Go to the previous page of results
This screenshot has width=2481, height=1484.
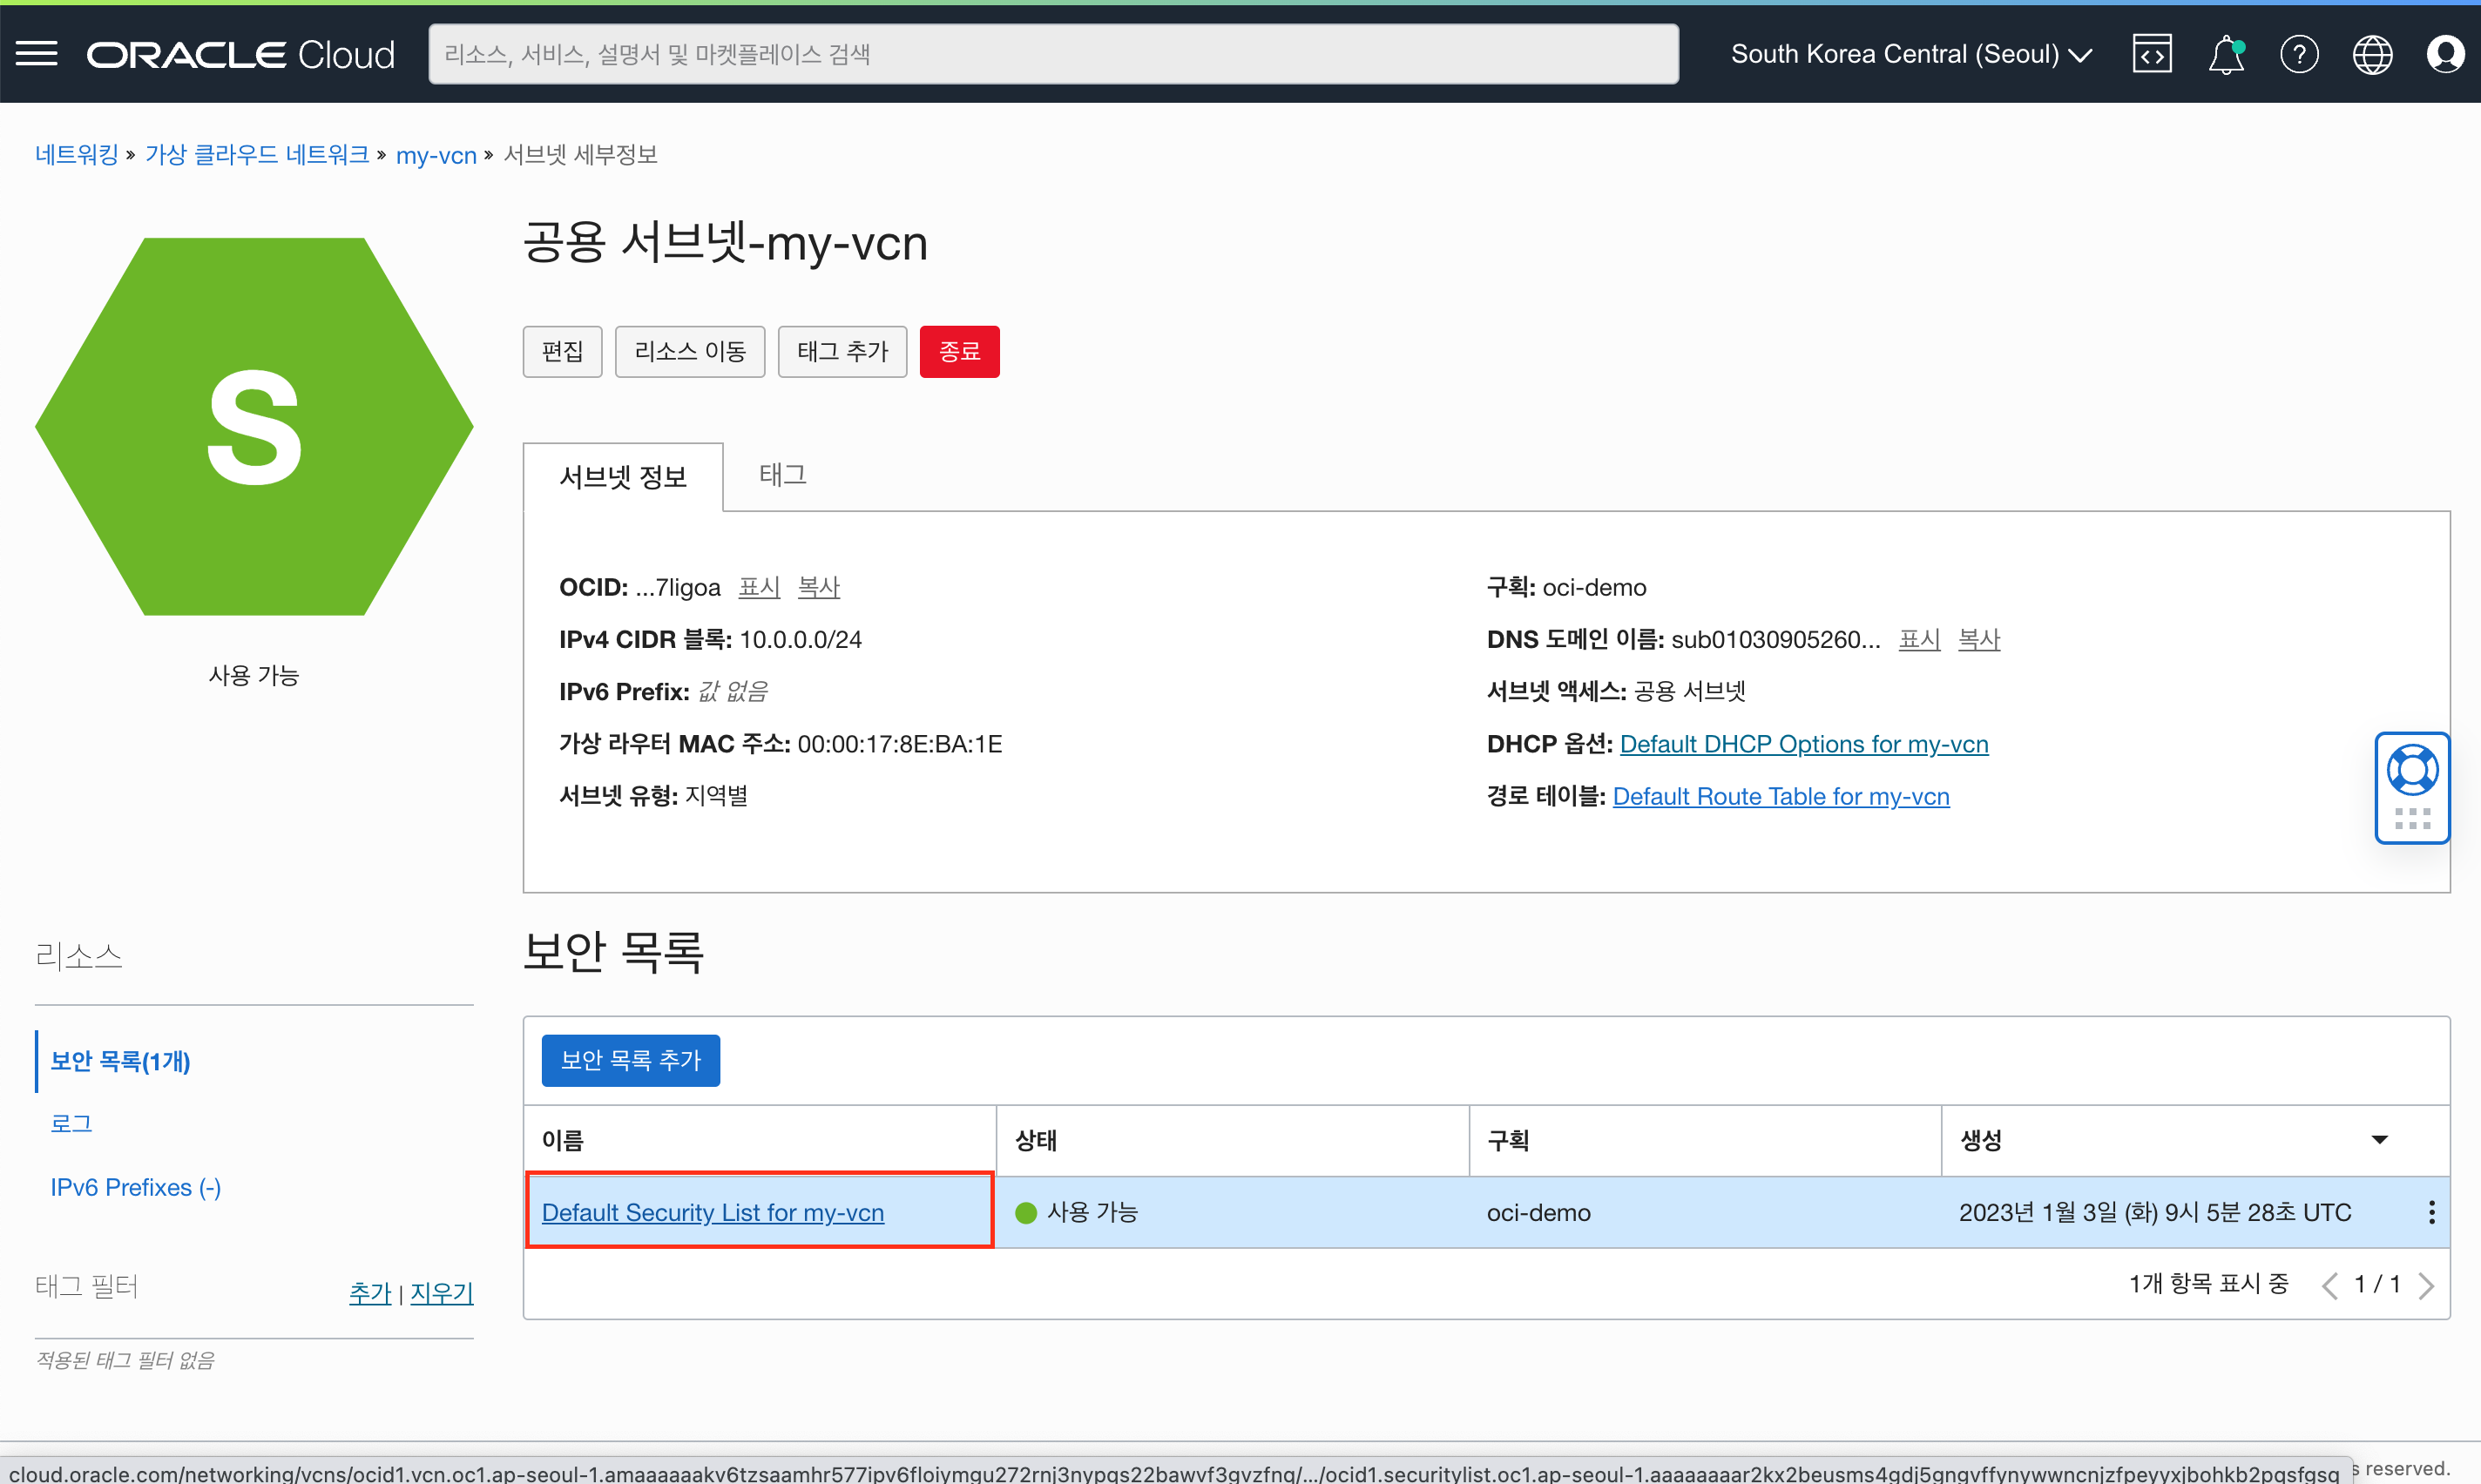click(2329, 1285)
